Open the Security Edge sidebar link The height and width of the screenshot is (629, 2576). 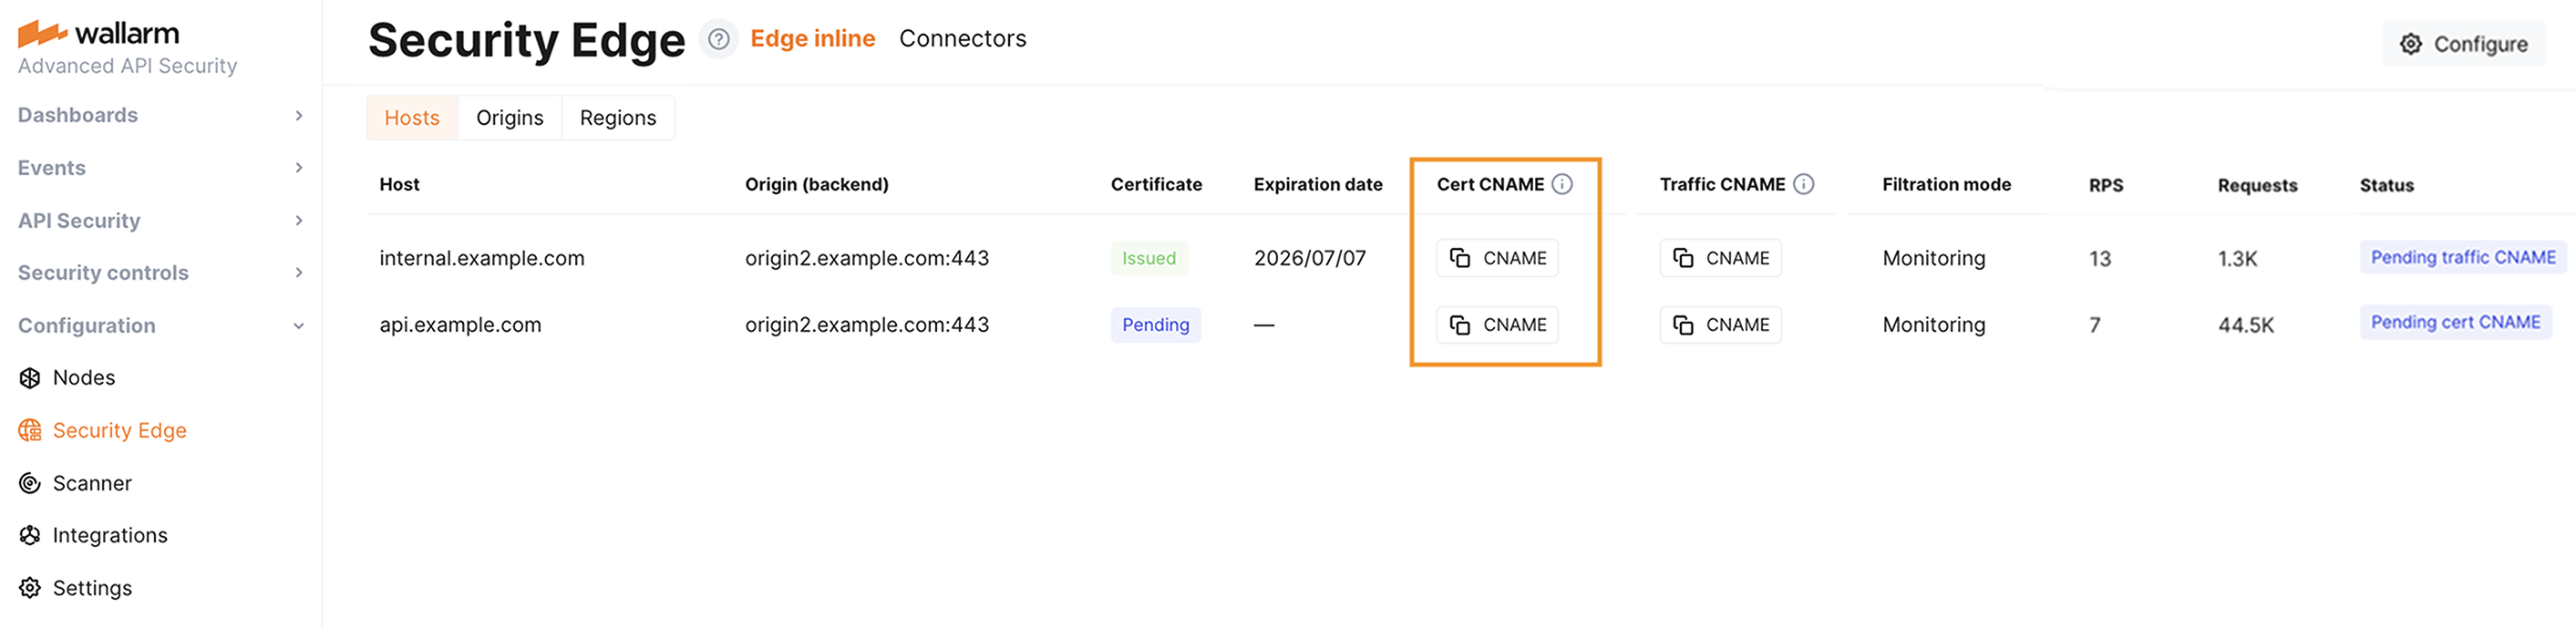tap(120, 431)
